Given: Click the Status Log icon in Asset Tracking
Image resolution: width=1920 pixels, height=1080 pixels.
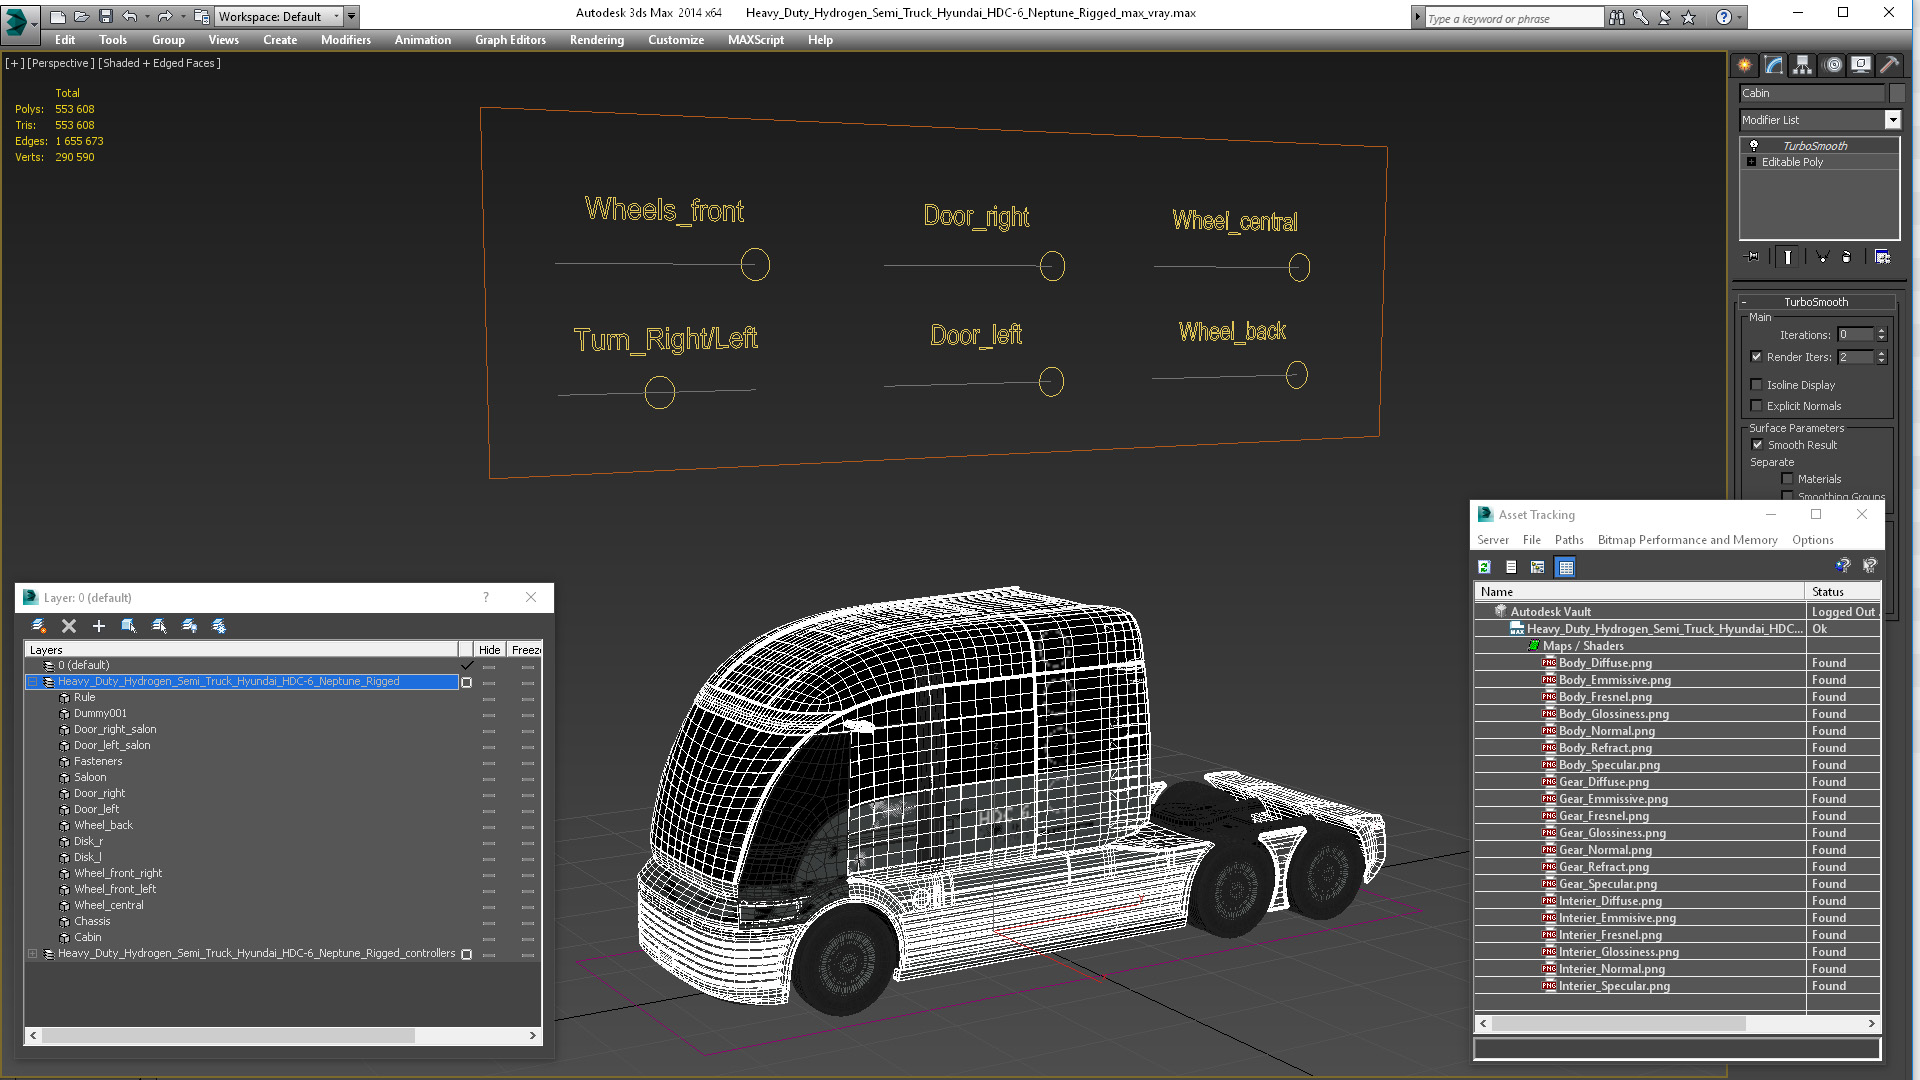Looking at the screenshot, I should 1511,567.
